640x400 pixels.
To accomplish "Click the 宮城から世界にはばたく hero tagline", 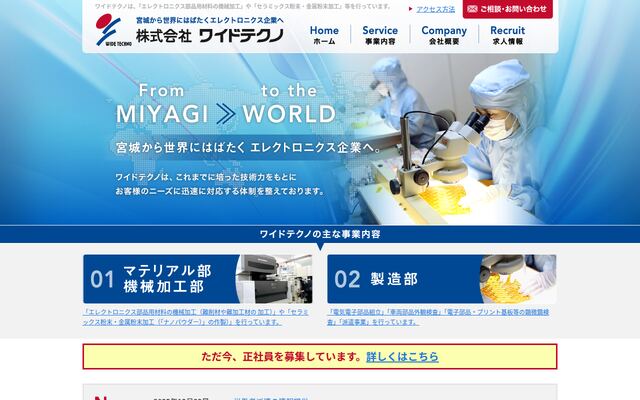I will point(248,147).
